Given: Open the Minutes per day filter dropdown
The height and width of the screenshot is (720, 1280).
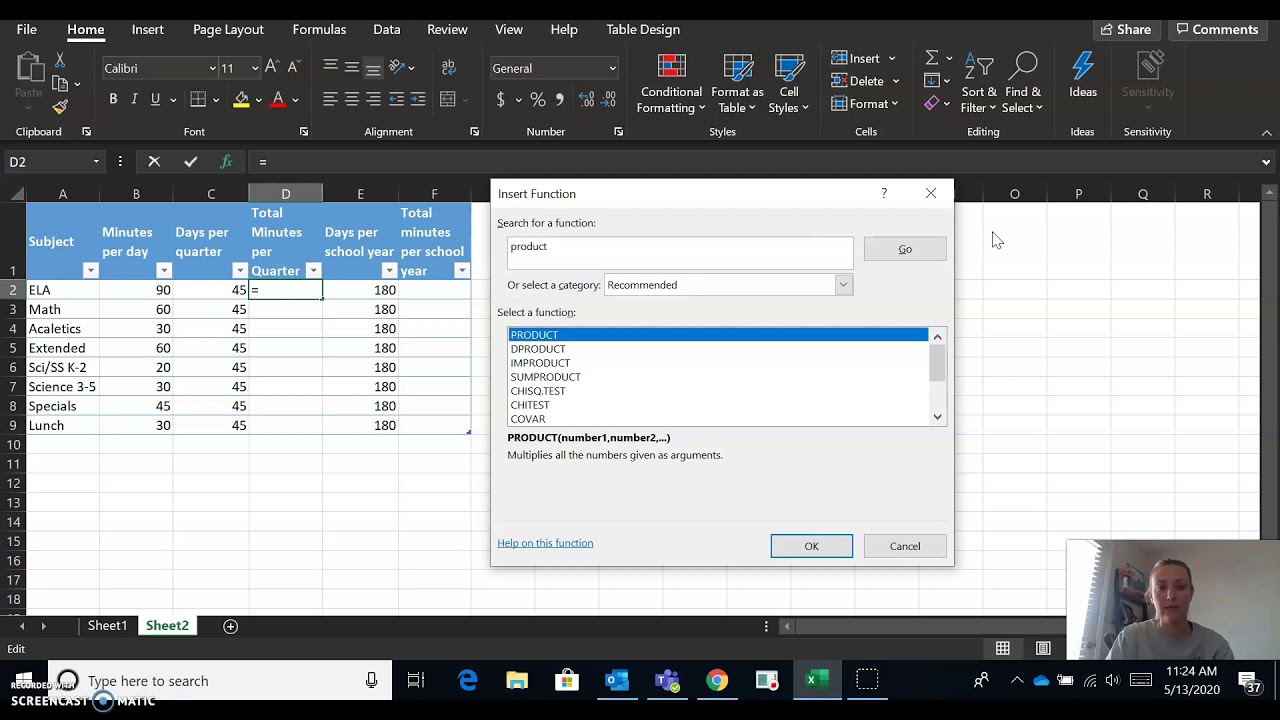Looking at the screenshot, I should coord(164,271).
